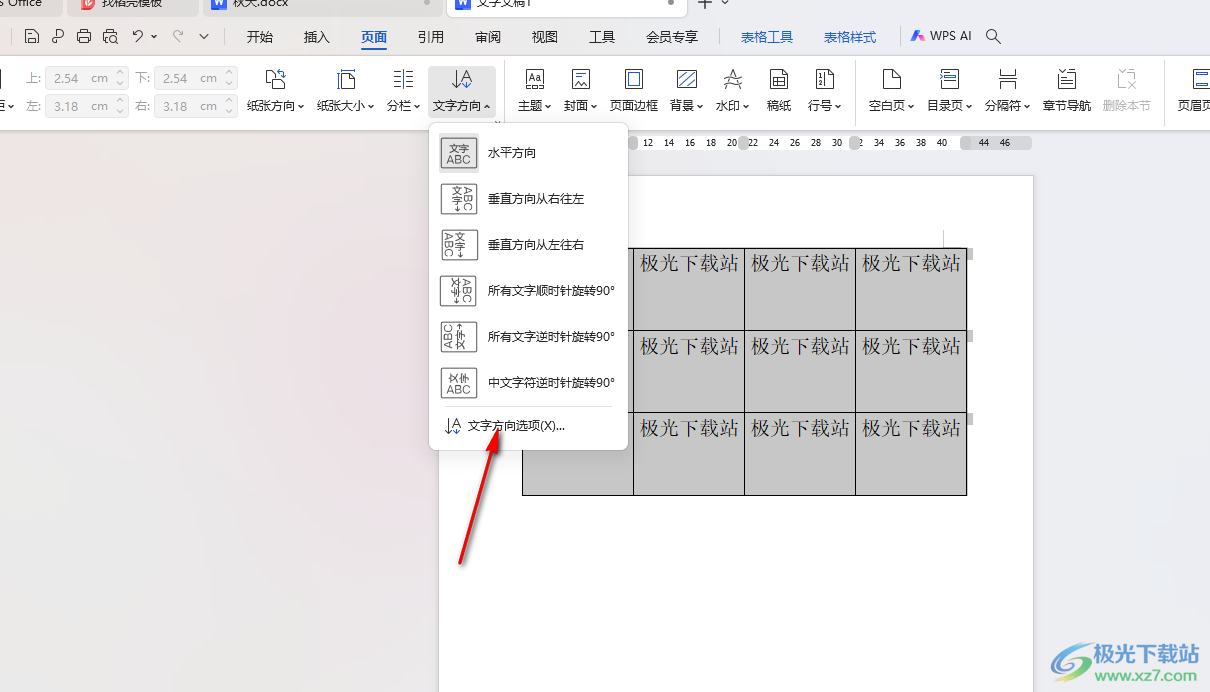Click the Redo arrow icon
Image resolution: width=1210 pixels, height=692 pixels.
(178, 36)
